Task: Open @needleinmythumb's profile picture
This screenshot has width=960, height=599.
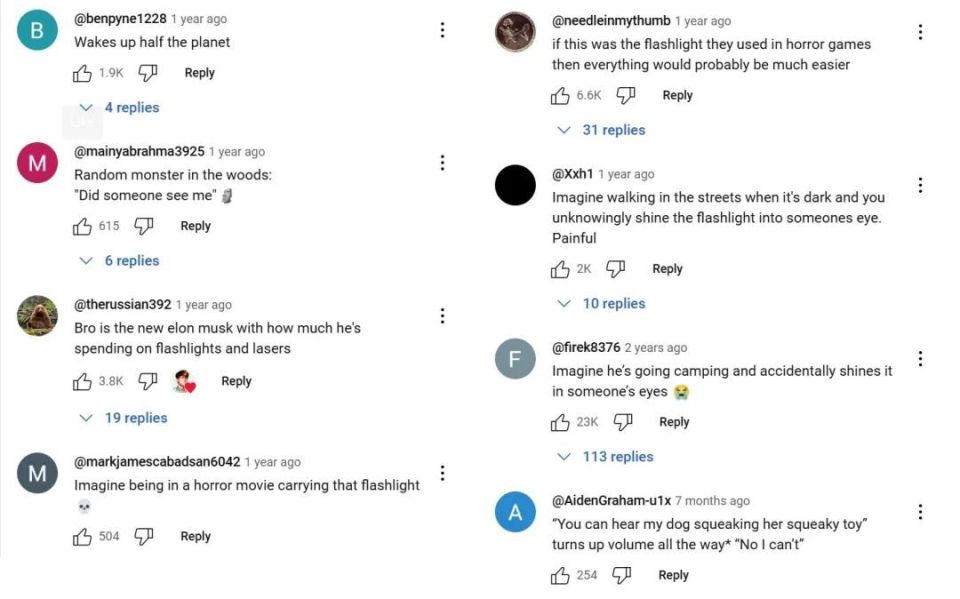Action: point(516,32)
